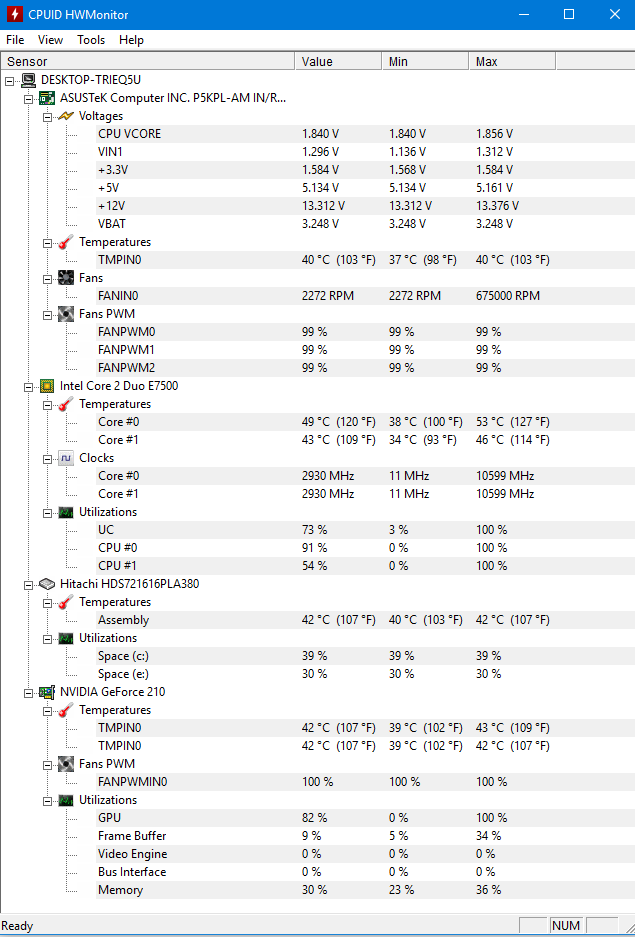Open the File menu

15,40
